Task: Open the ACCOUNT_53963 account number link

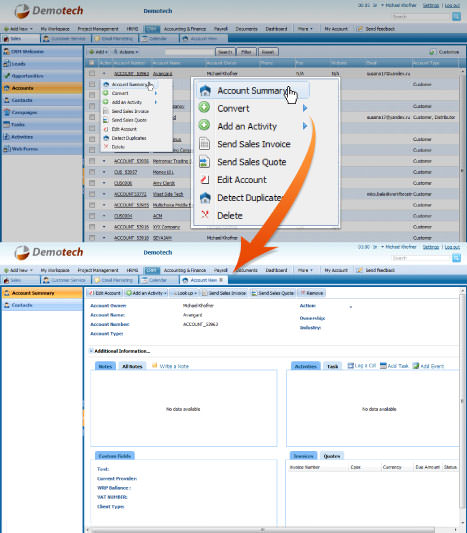Action: tap(131, 73)
